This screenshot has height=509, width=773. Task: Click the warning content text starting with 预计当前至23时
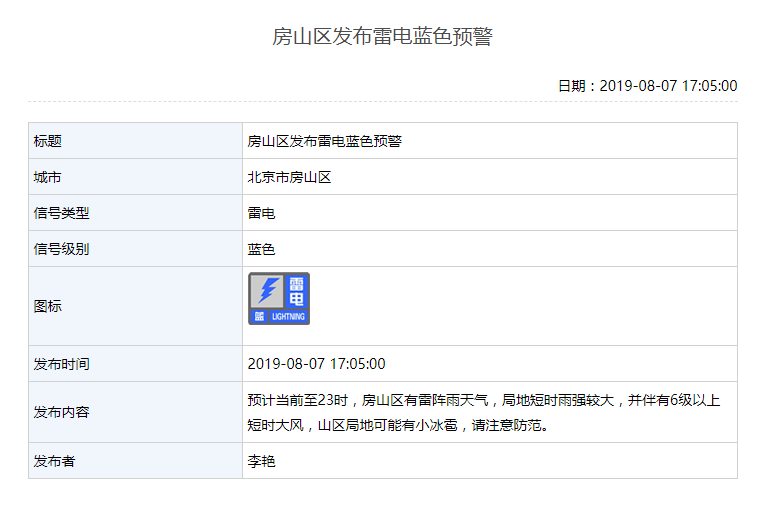483,400
